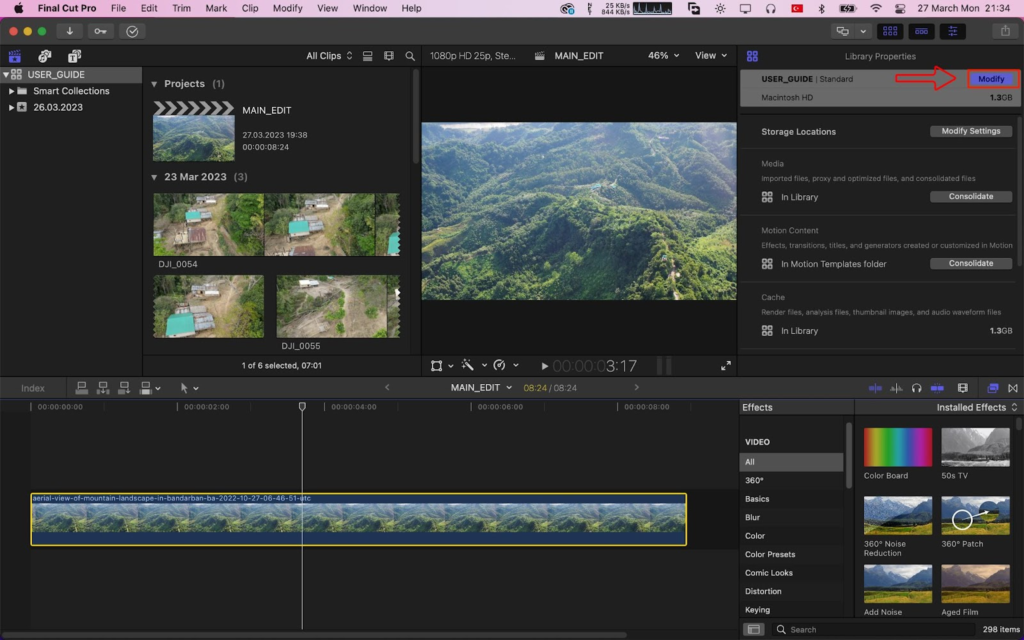
Task: Click the blue Modify library button
Action: (x=991, y=79)
